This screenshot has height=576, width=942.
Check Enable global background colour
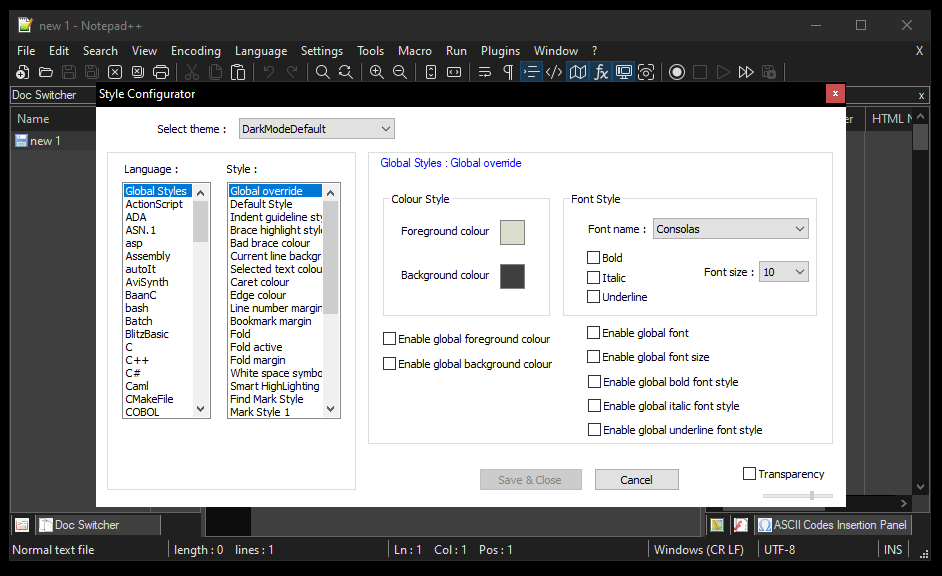coord(389,362)
